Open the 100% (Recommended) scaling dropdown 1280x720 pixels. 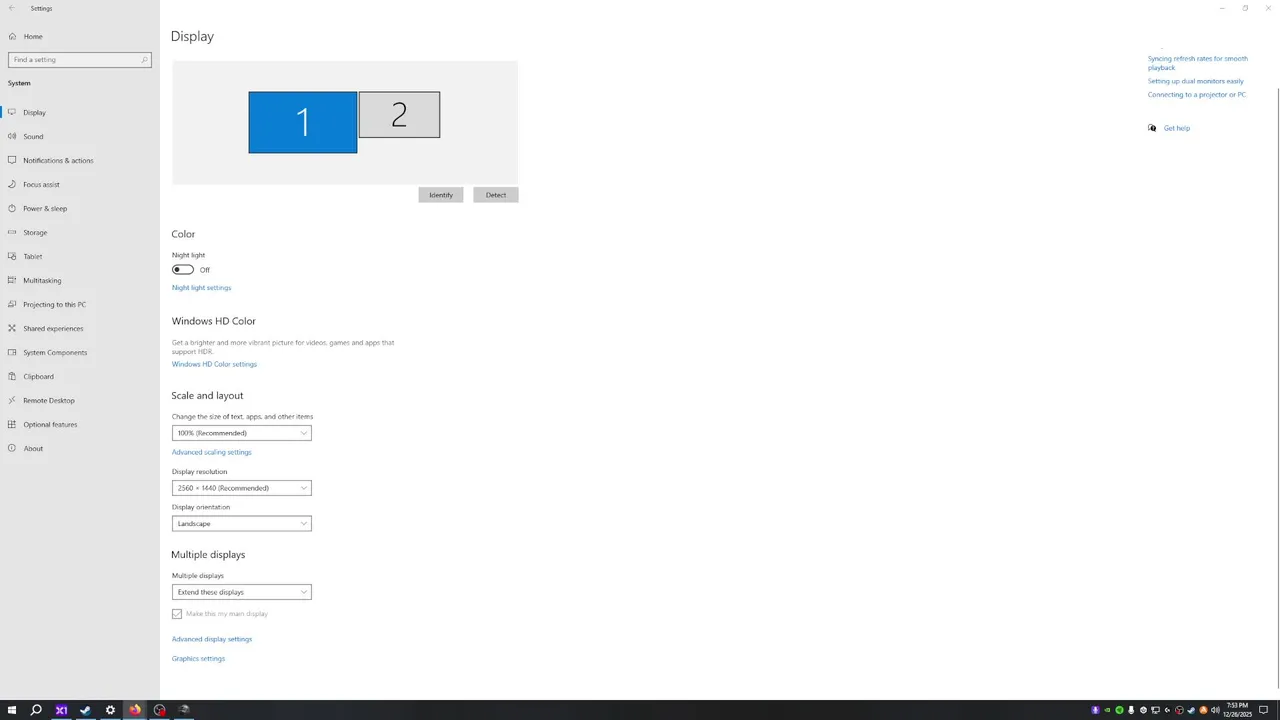[241, 433]
